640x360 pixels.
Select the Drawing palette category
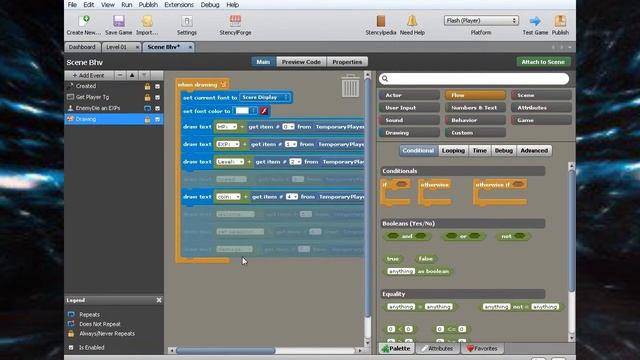pos(409,133)
